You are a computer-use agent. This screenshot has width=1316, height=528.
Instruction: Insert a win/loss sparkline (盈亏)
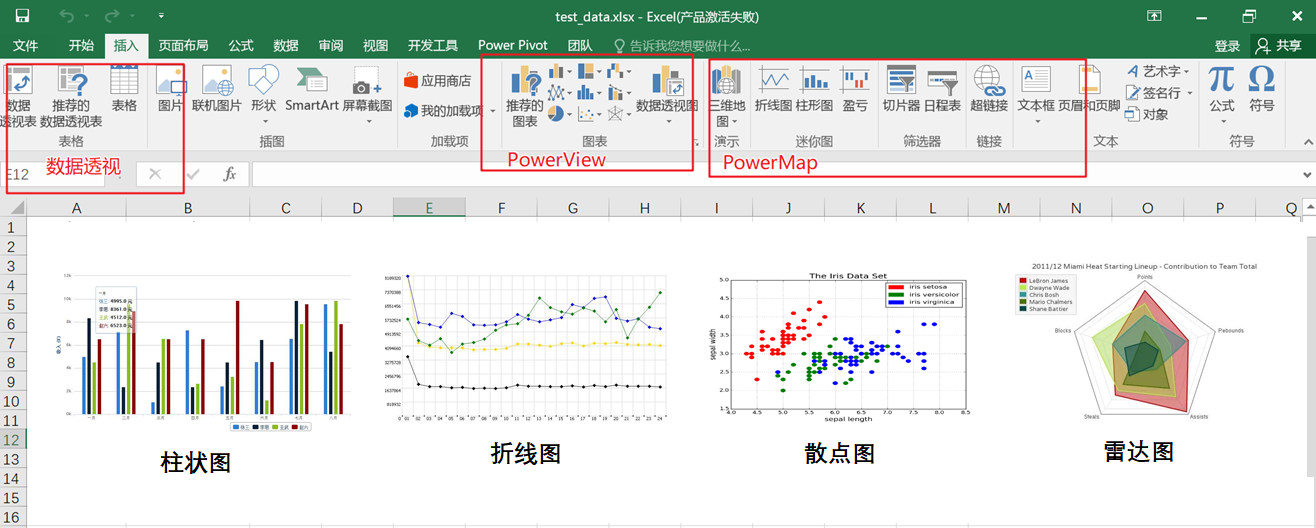pos(855,90)
